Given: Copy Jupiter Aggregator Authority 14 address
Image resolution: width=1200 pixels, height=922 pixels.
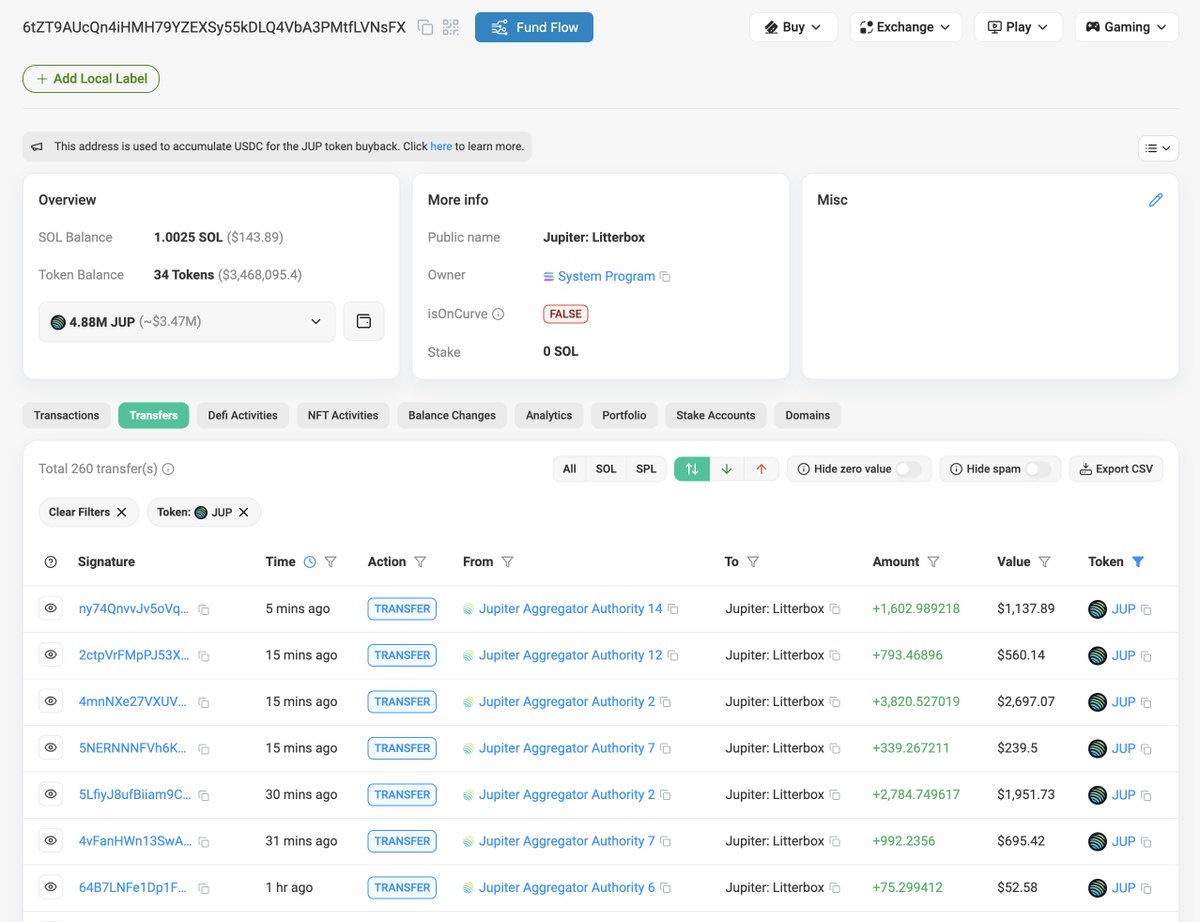Looking at the screenshot, I should (673, 609).
